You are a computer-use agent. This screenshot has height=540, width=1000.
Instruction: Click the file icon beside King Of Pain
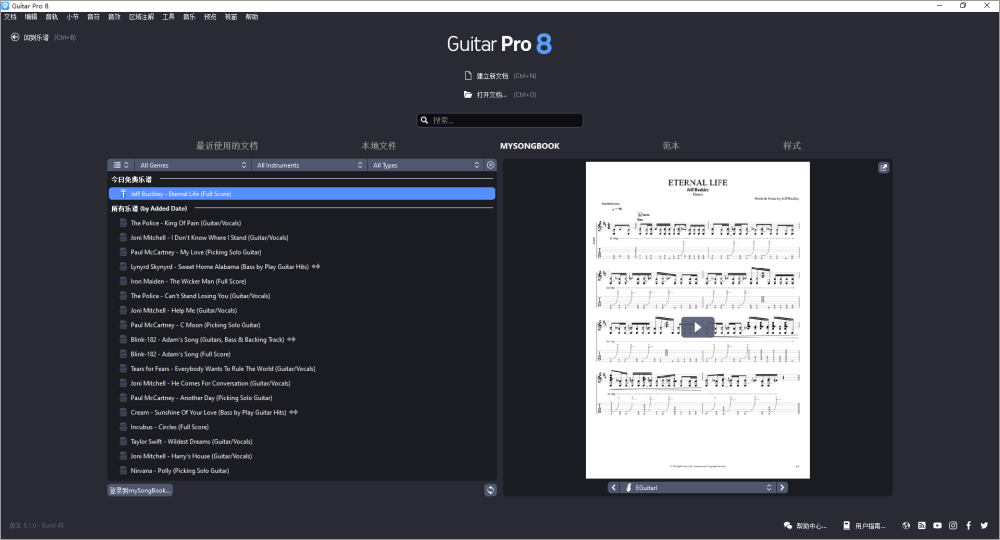123,223
